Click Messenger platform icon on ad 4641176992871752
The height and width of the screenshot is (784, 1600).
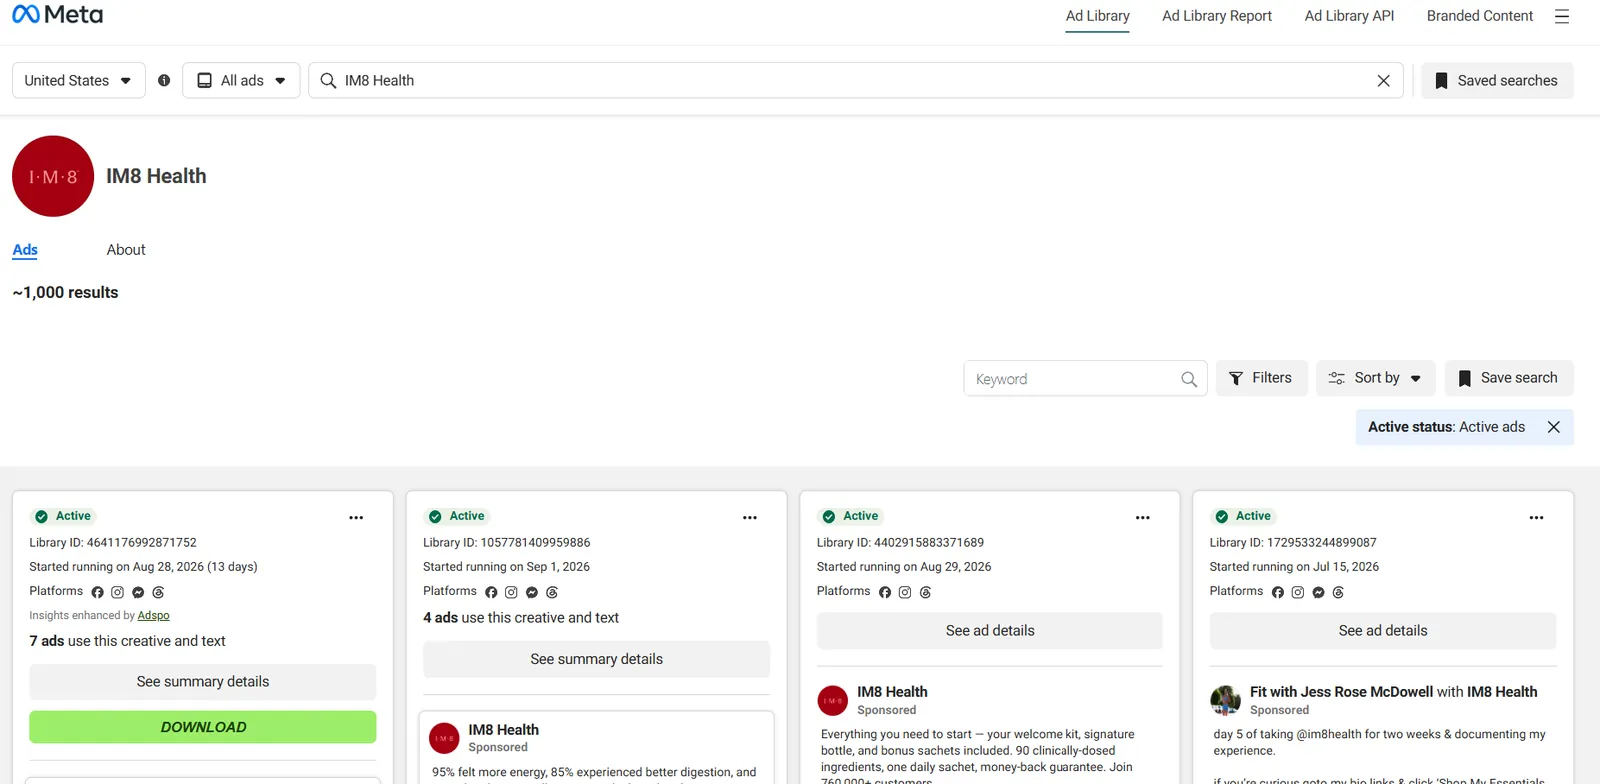(138, 592)
